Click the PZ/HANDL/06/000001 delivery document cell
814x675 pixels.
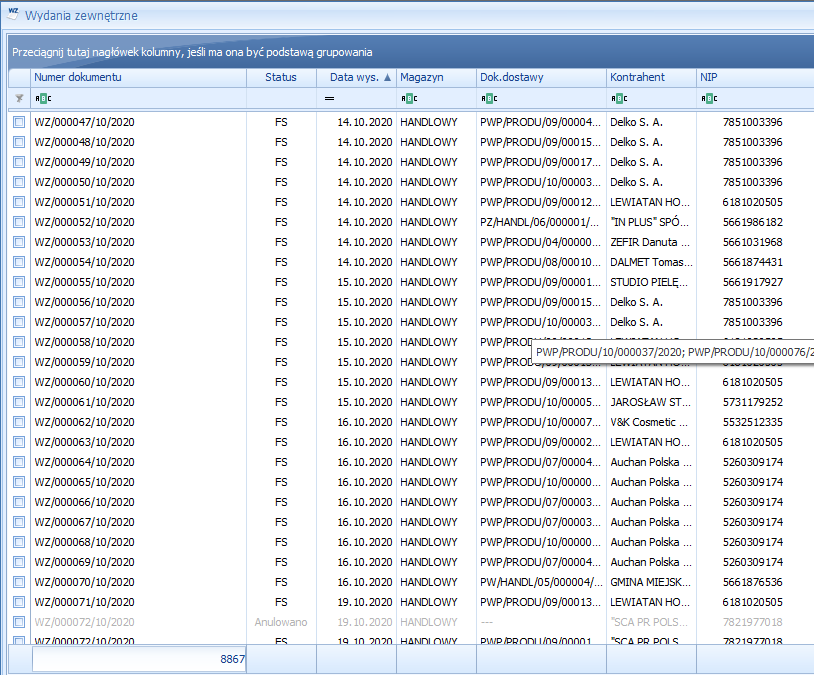540,222
